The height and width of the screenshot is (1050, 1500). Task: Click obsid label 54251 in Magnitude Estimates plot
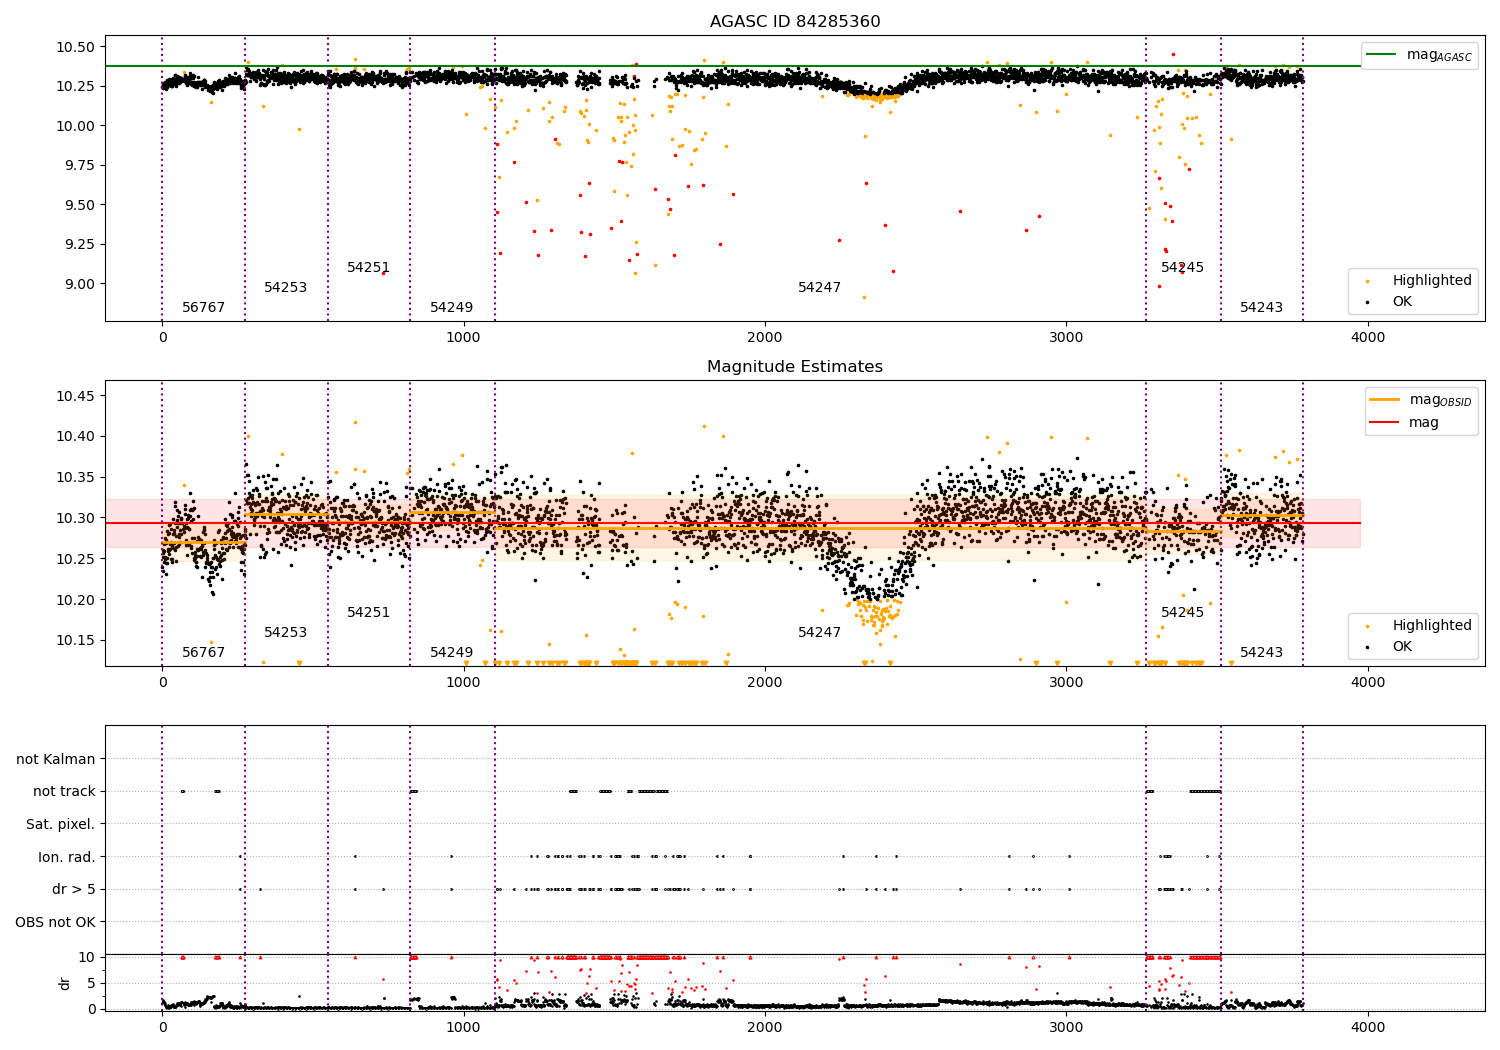click(369, 613)
